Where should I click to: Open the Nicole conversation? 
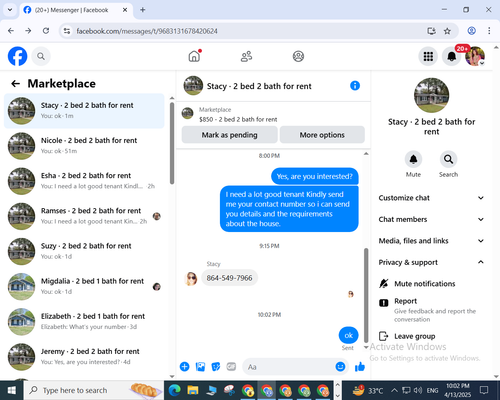(x=84, y=146)
